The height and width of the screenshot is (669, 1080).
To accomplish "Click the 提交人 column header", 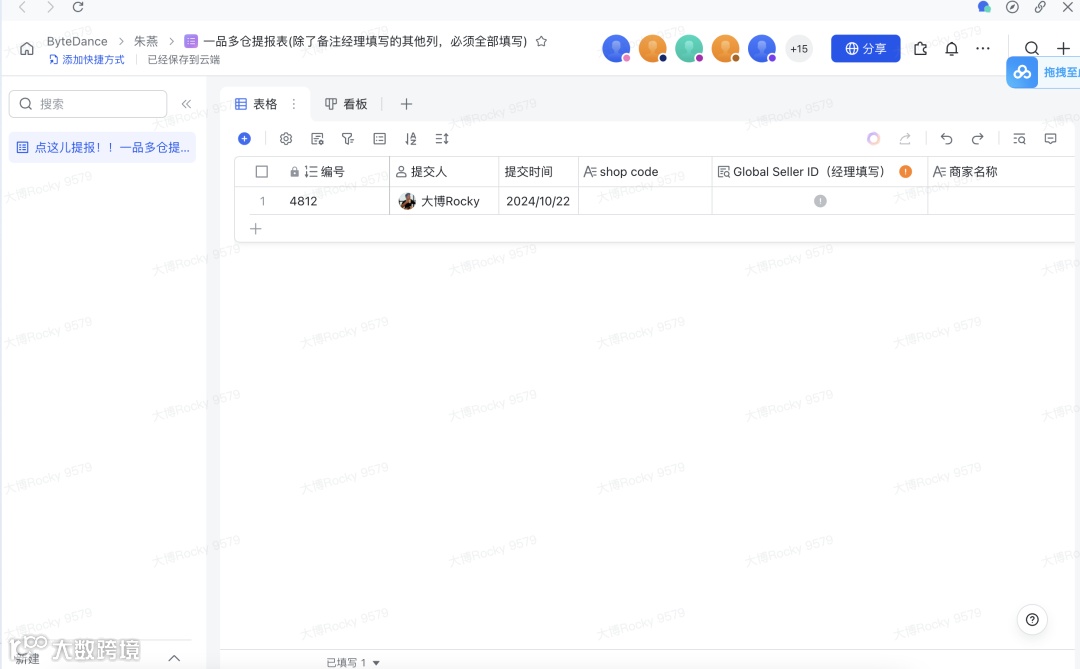I will coord(444,172).
